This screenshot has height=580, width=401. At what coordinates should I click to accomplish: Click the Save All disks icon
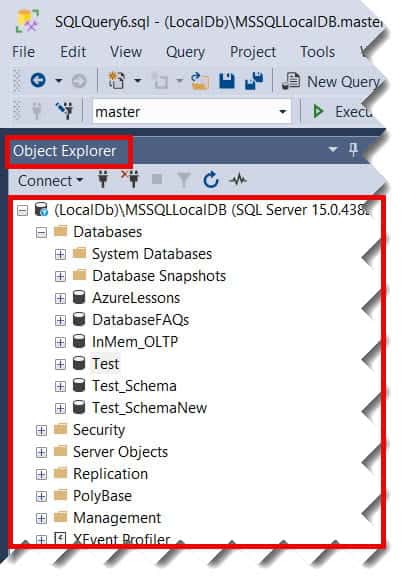[x=254, y=81]
